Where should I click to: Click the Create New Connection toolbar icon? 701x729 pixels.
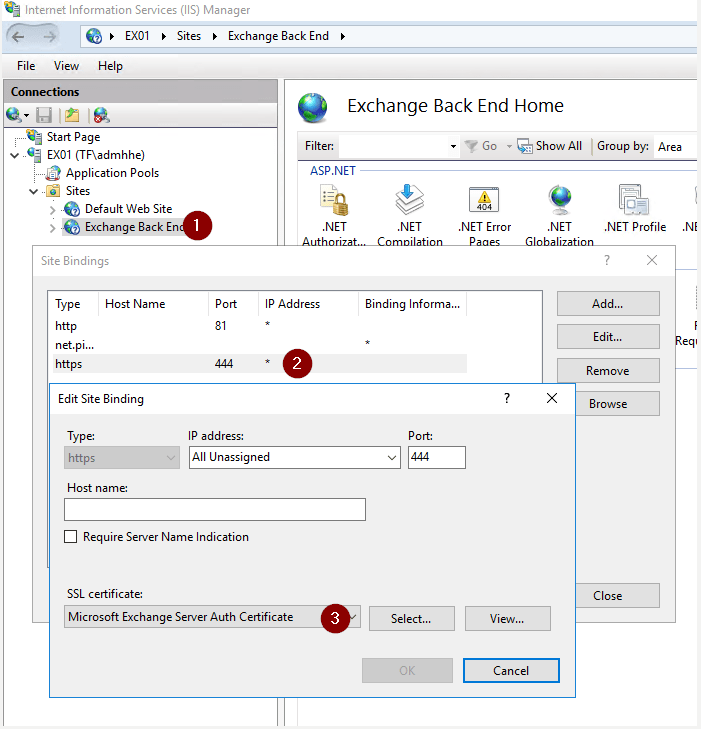(18, 114)
